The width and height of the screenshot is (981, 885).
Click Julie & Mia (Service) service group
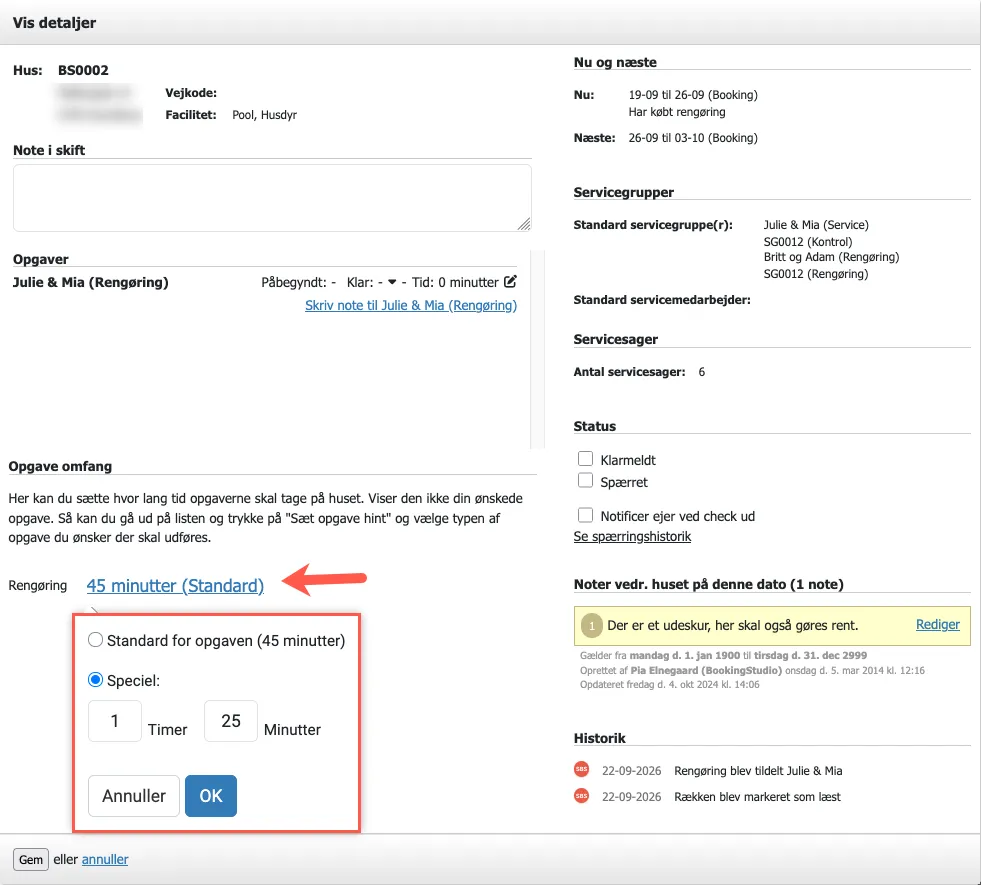click(816, 225)
